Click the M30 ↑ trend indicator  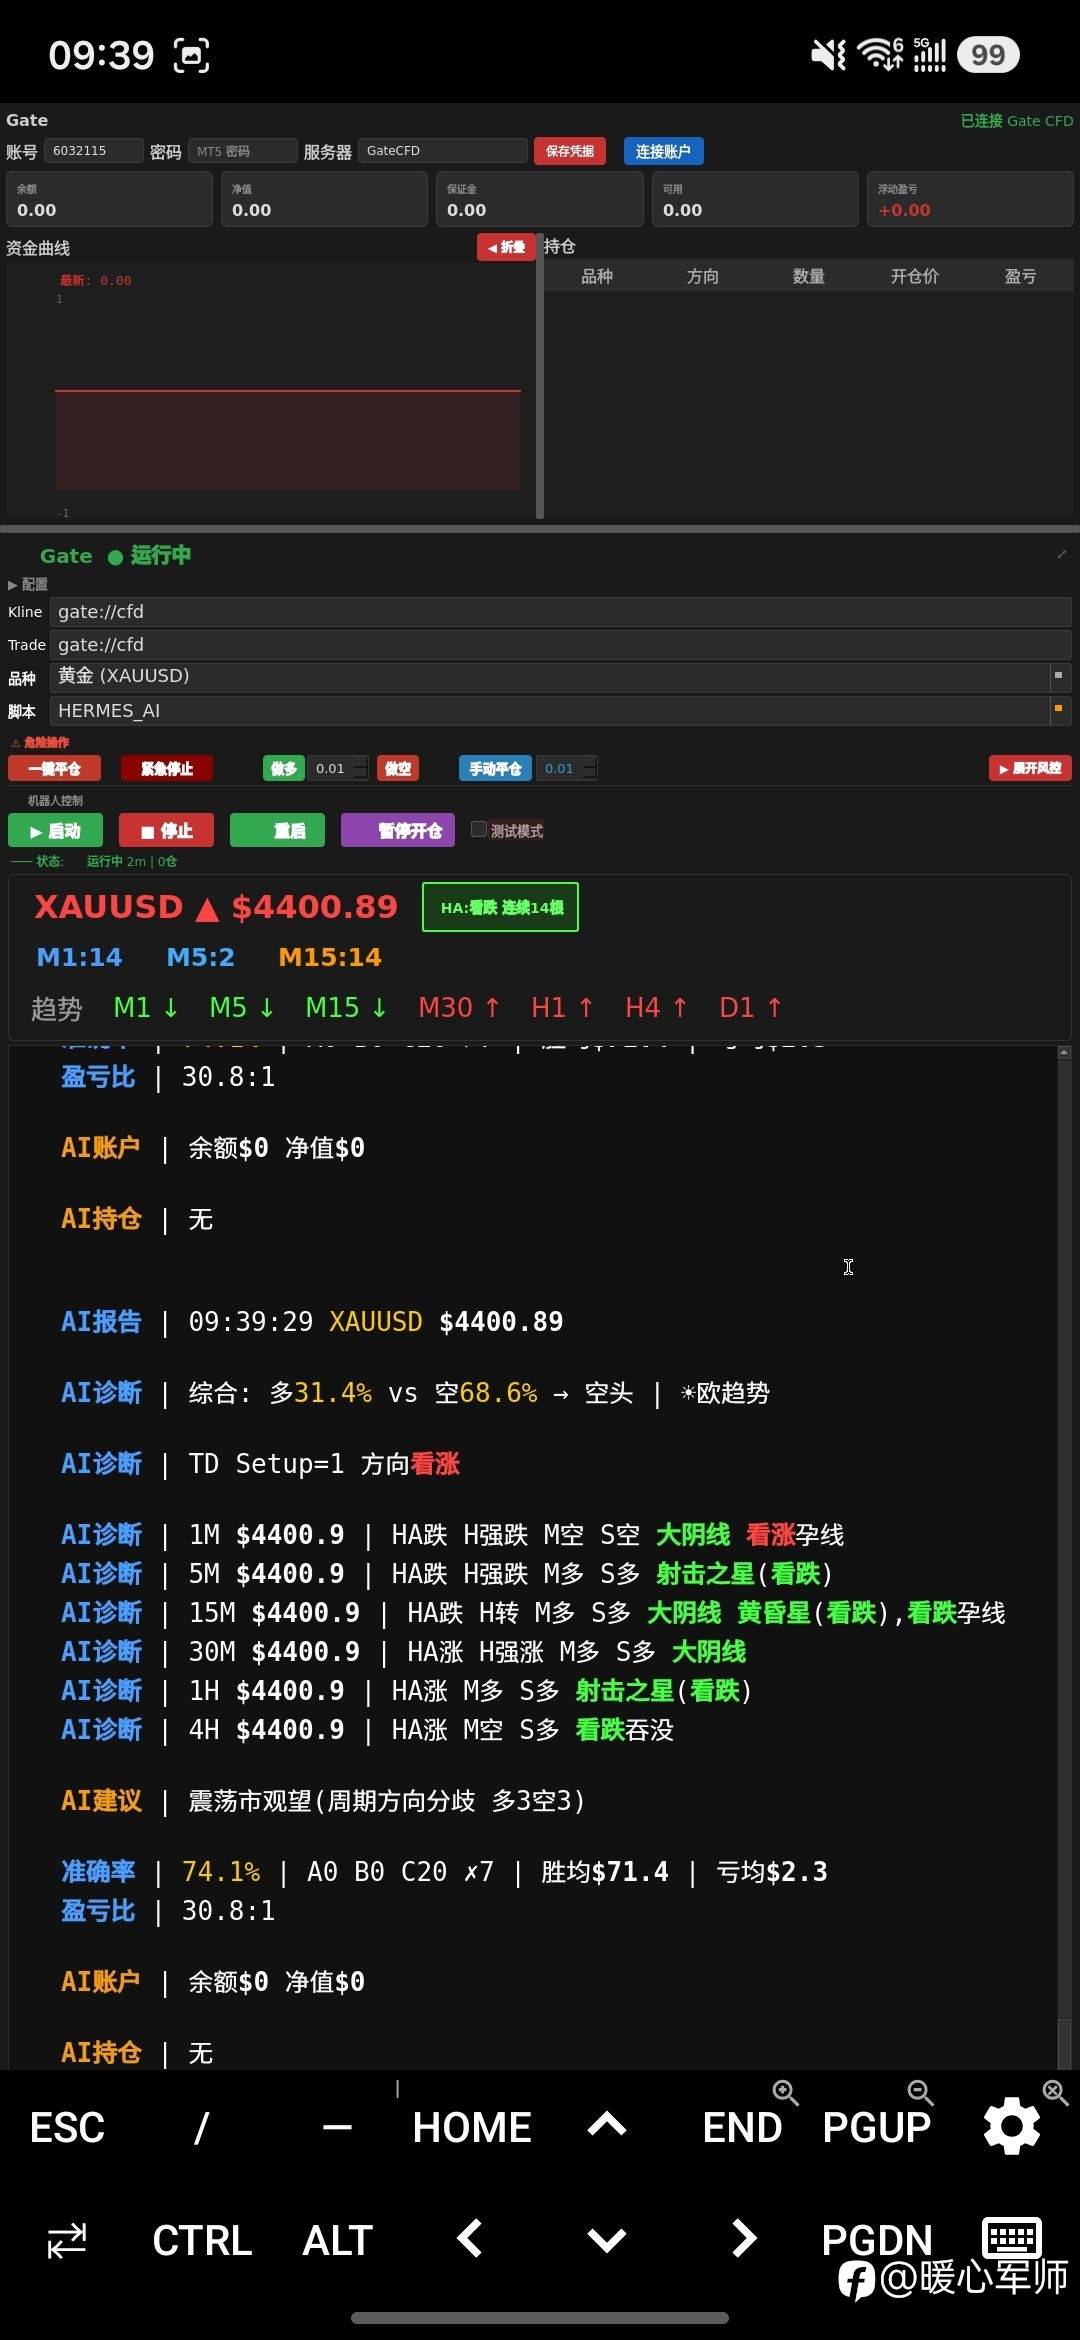pyautogui.click(x=459, y=1007)
